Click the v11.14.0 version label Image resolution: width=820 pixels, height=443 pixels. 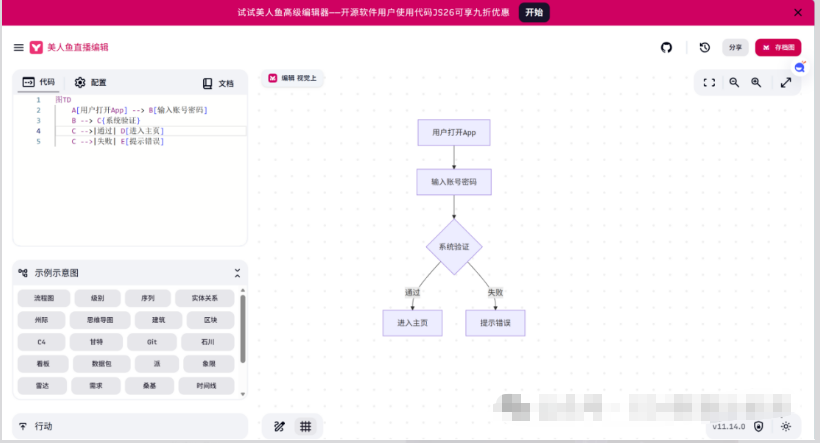point(728,427)
